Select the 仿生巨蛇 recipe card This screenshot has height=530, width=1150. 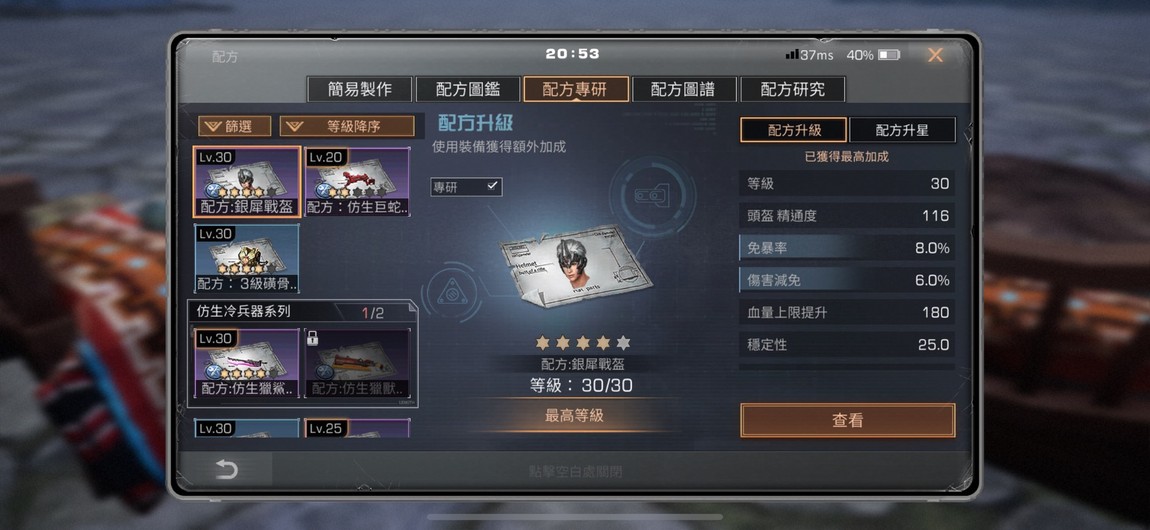(x=356, y=181)
